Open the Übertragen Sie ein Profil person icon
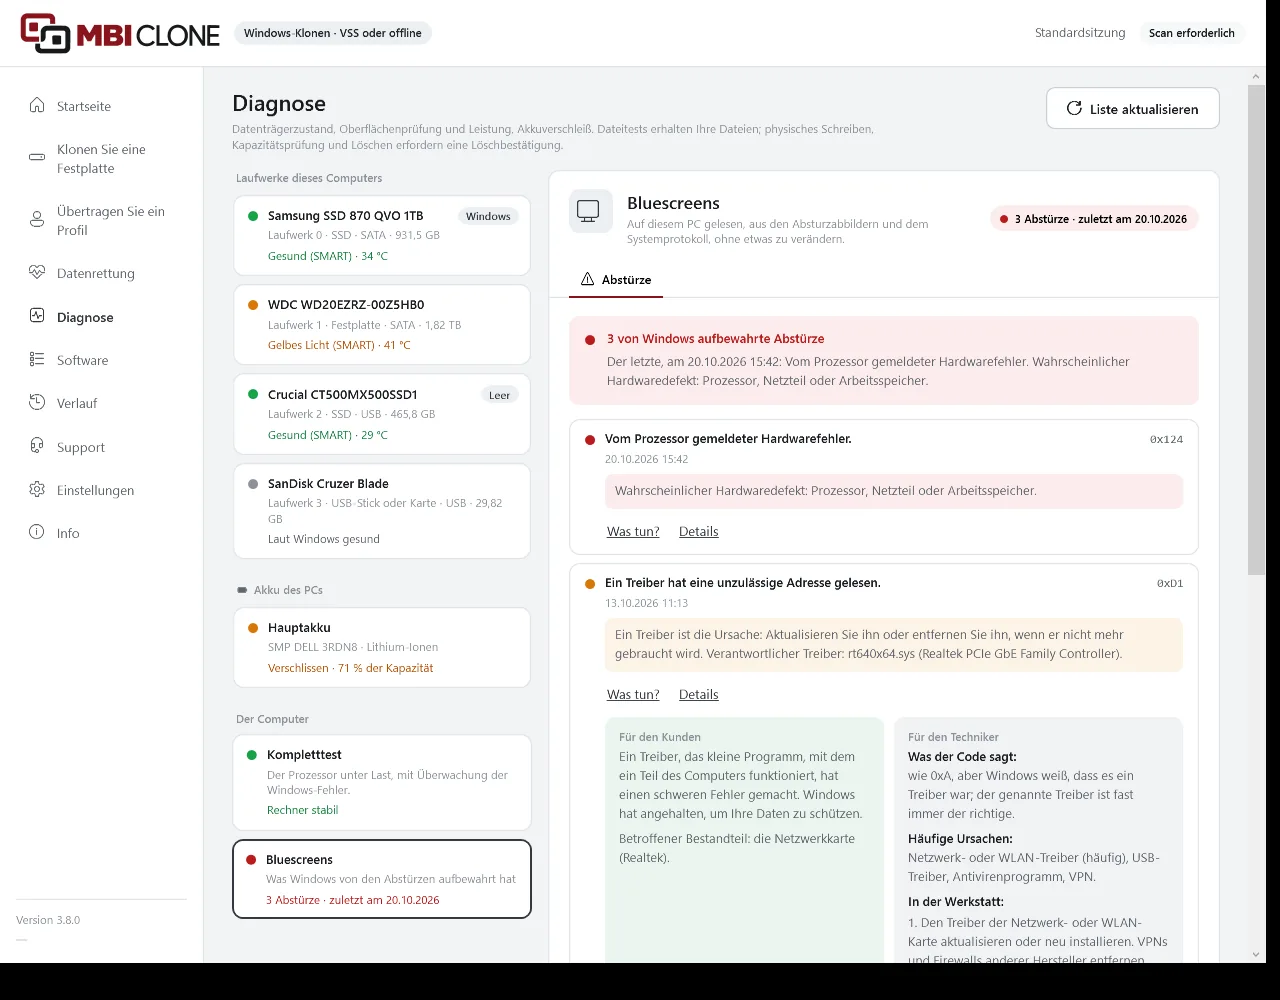Screen dimensions: 1280x1000 (x=37, y=220)
